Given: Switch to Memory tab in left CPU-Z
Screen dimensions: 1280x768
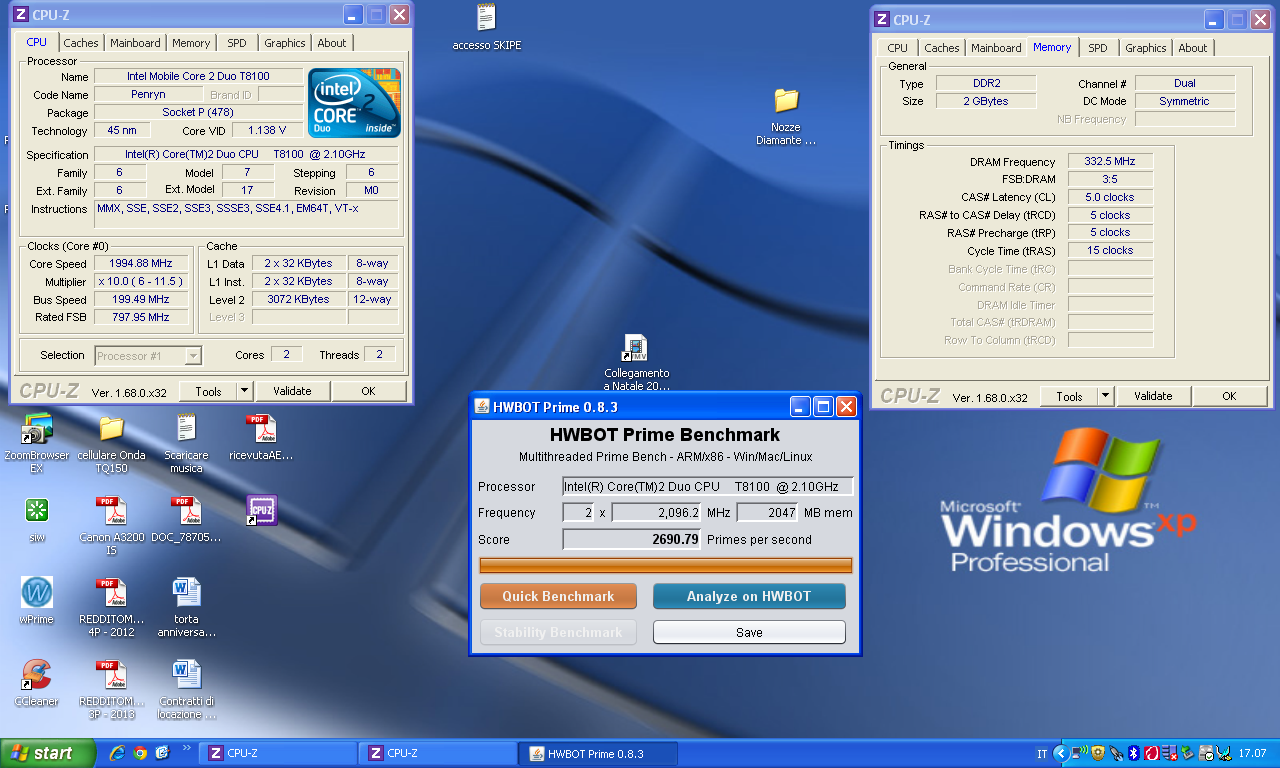Looking at the screenshot, I should pyautogui.click(x=191, y=43).
